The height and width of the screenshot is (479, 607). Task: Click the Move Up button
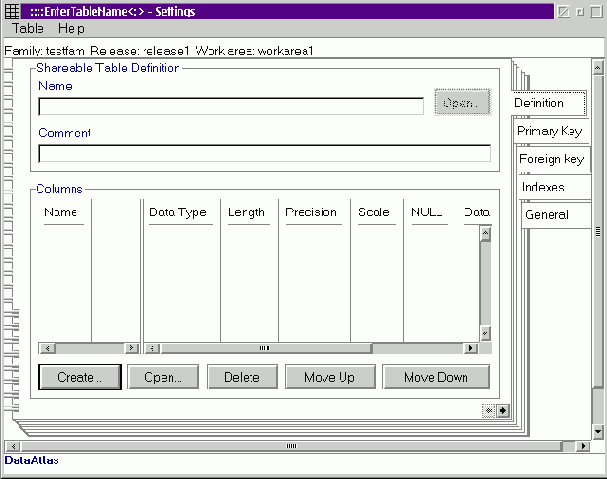[327, 377]
